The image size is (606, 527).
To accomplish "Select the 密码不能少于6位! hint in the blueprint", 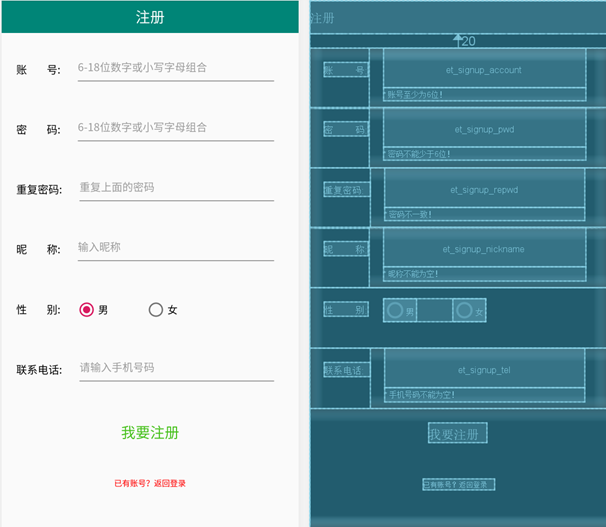I will coord(485,154).
